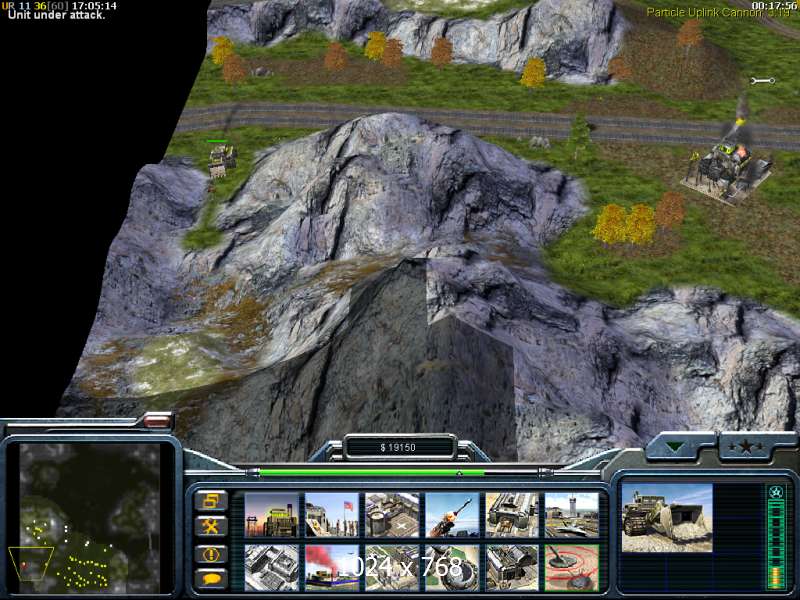Click the green experience progress bar
The height and width of the screenshot is (600, 800).
372,473
